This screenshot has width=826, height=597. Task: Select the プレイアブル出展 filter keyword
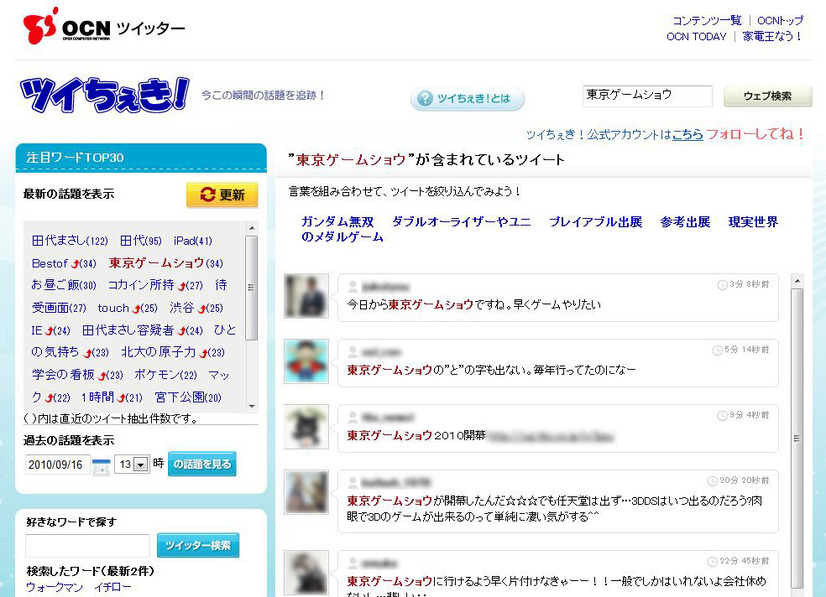coord(595,222)
